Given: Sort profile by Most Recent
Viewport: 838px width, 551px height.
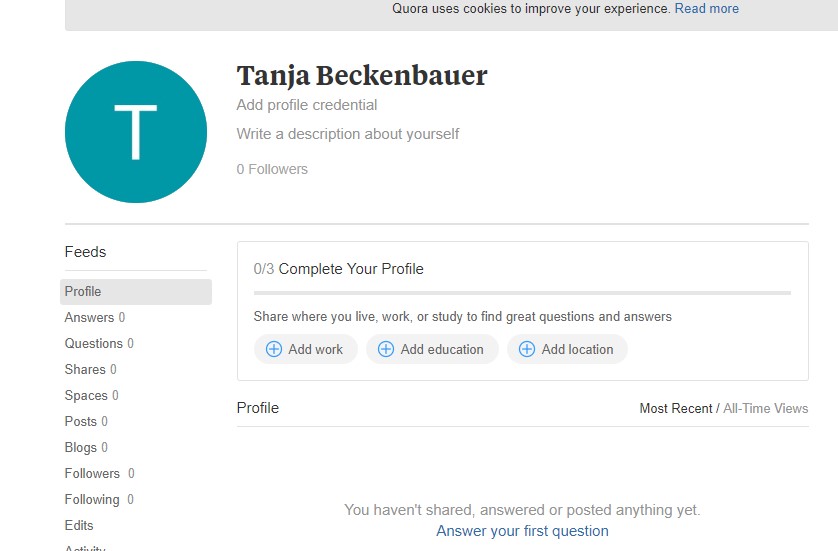Looking at the screenshot, I should click(676, 408).
